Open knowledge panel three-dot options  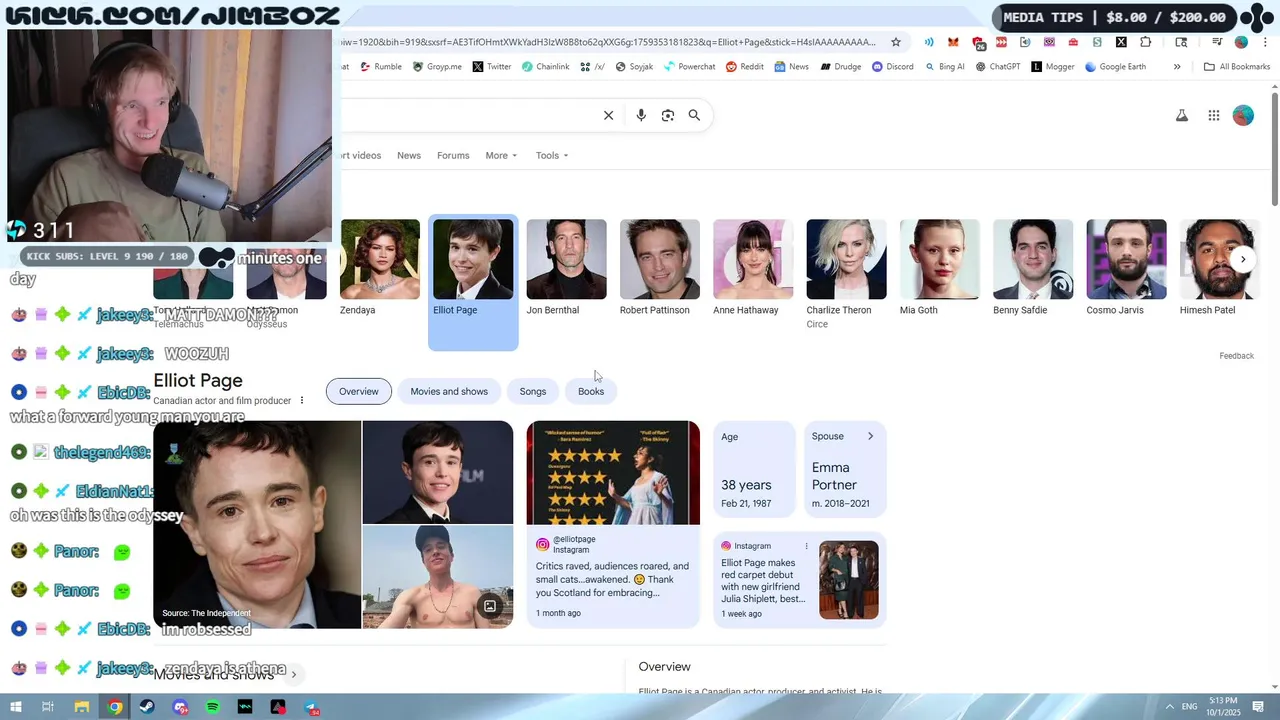point(302,401)
